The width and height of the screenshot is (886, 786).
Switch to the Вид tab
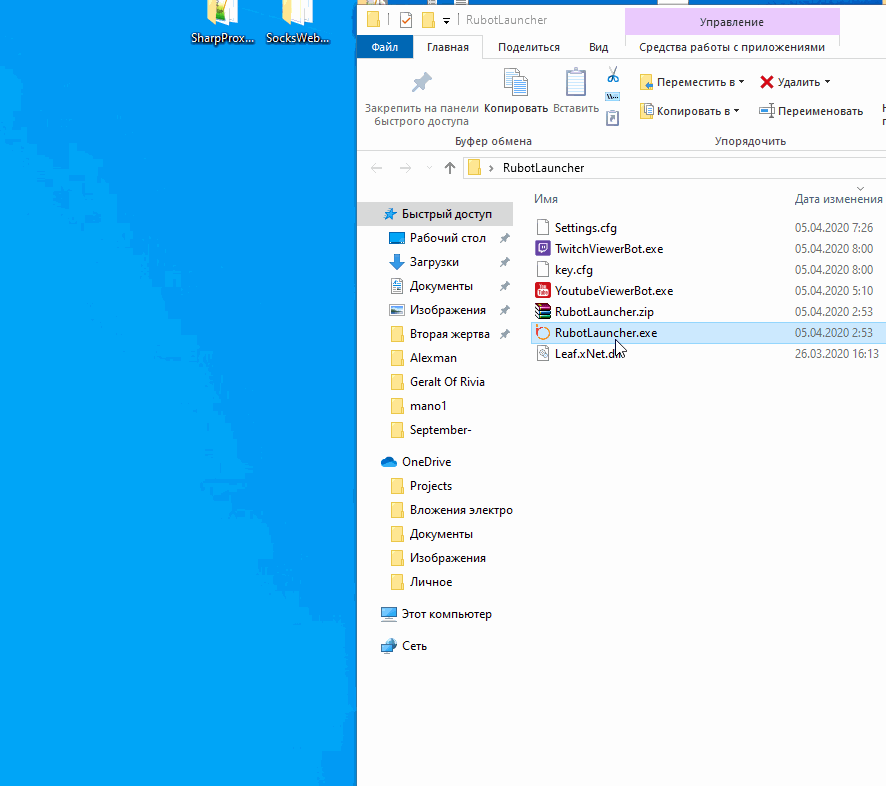[598, 47]
